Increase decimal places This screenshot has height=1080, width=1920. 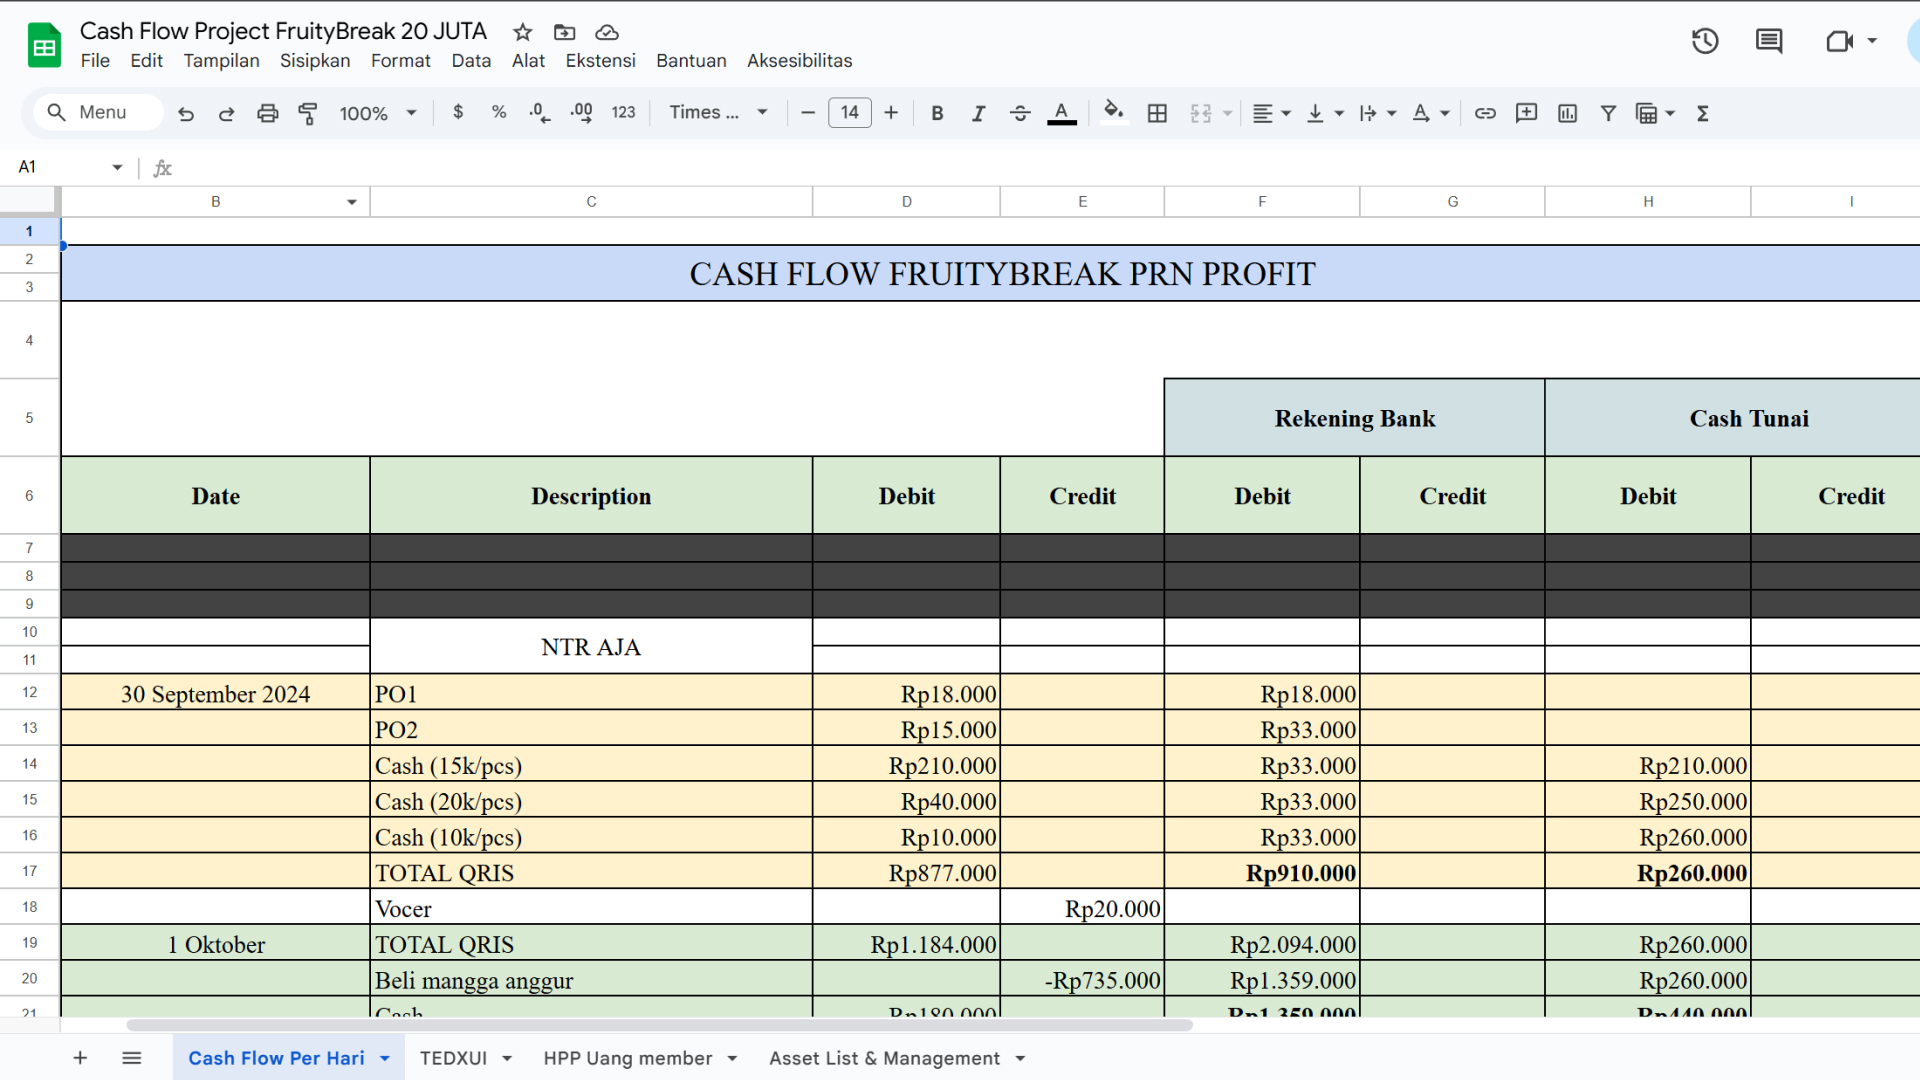pos(581,113)
